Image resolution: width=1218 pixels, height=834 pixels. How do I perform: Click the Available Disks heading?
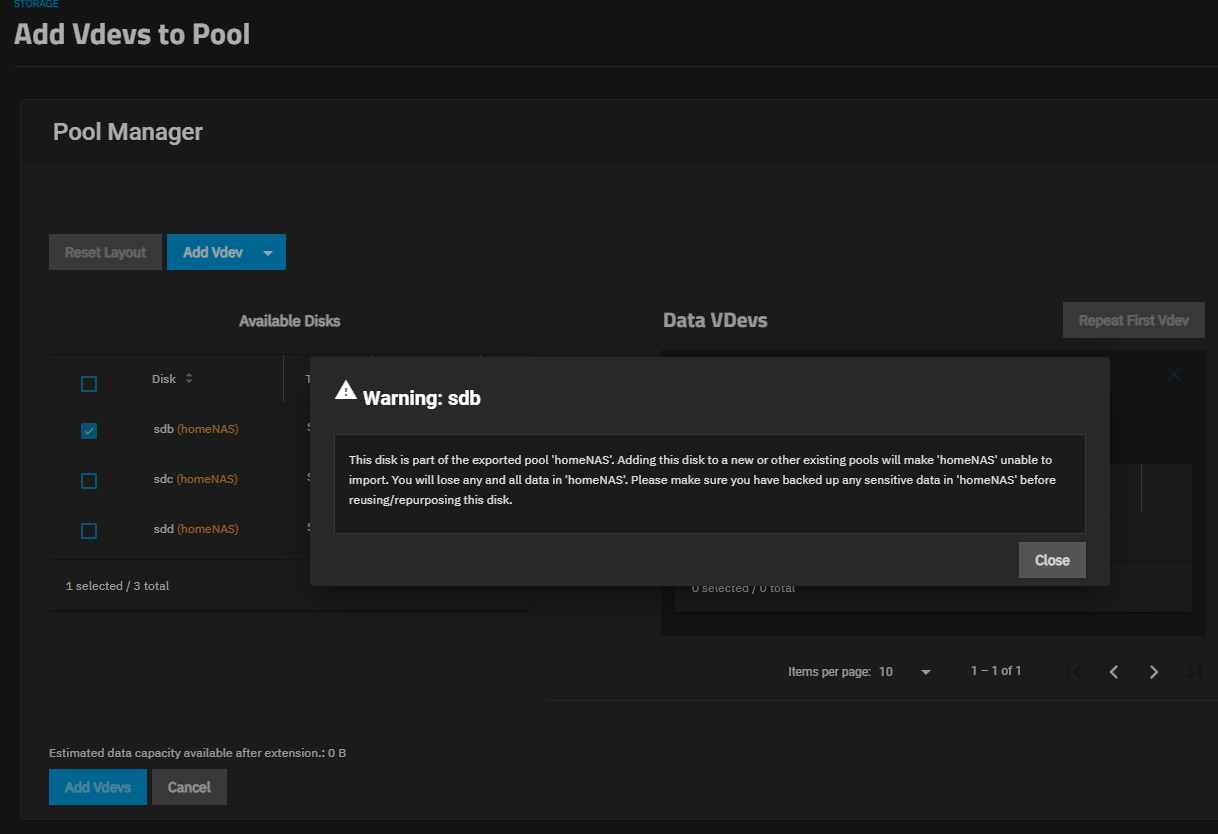[290, 321]
